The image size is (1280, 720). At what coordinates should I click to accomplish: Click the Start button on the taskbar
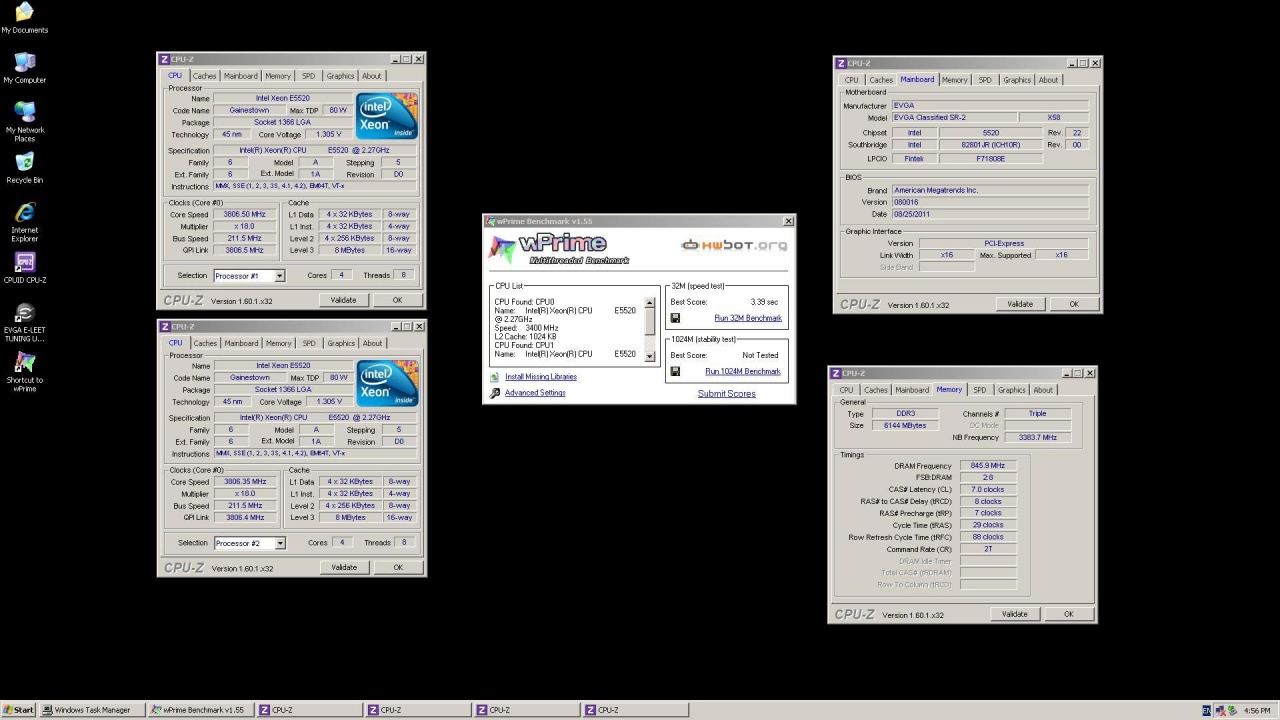[18, 710]
